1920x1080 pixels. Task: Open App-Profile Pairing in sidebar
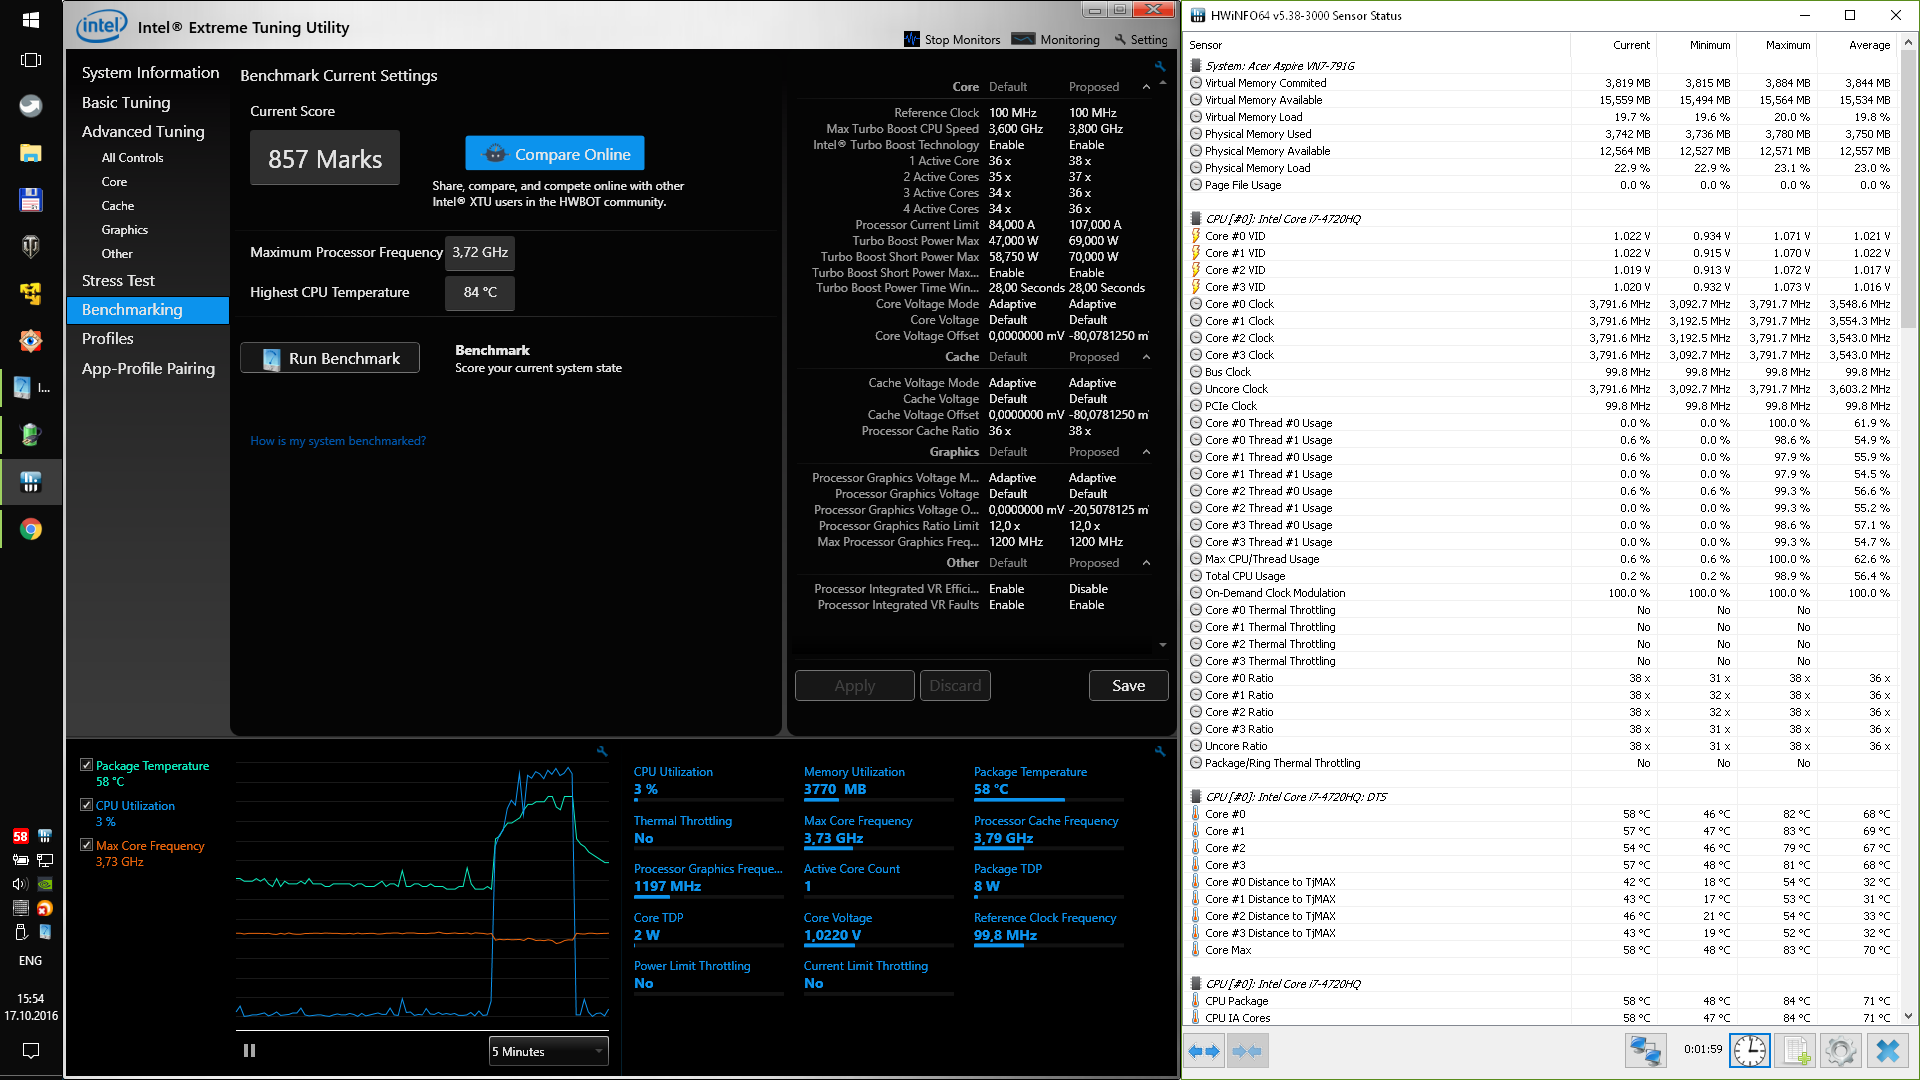[148, 369]
